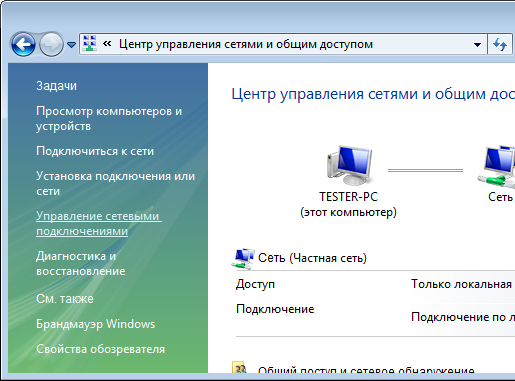Click the network icon in the address bar
This screenshot has height=381, width=515.
tap(89, 44)
